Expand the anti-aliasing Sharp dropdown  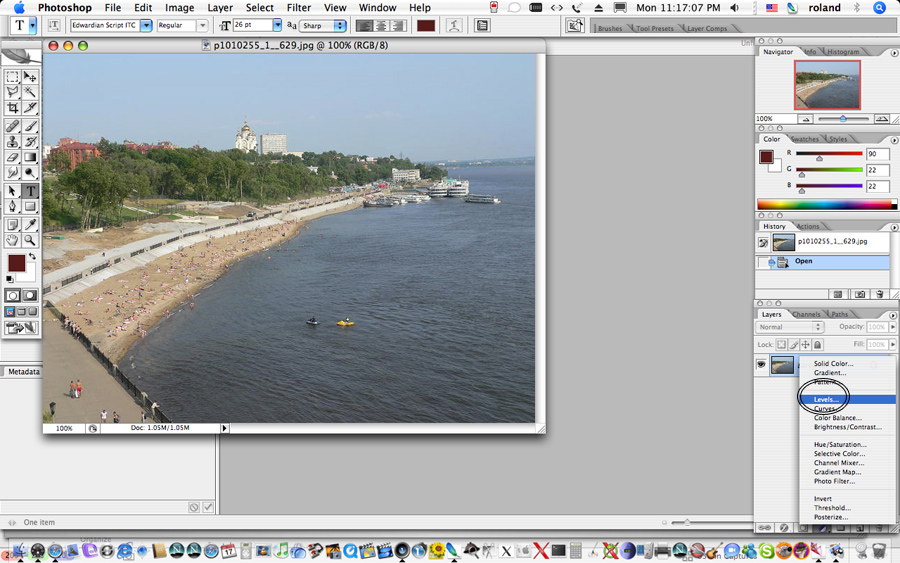(x=340, y=25)
